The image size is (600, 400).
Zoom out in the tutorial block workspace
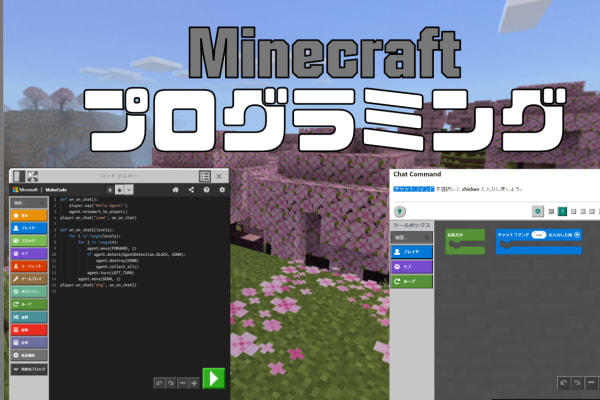[x=591, y=382]
